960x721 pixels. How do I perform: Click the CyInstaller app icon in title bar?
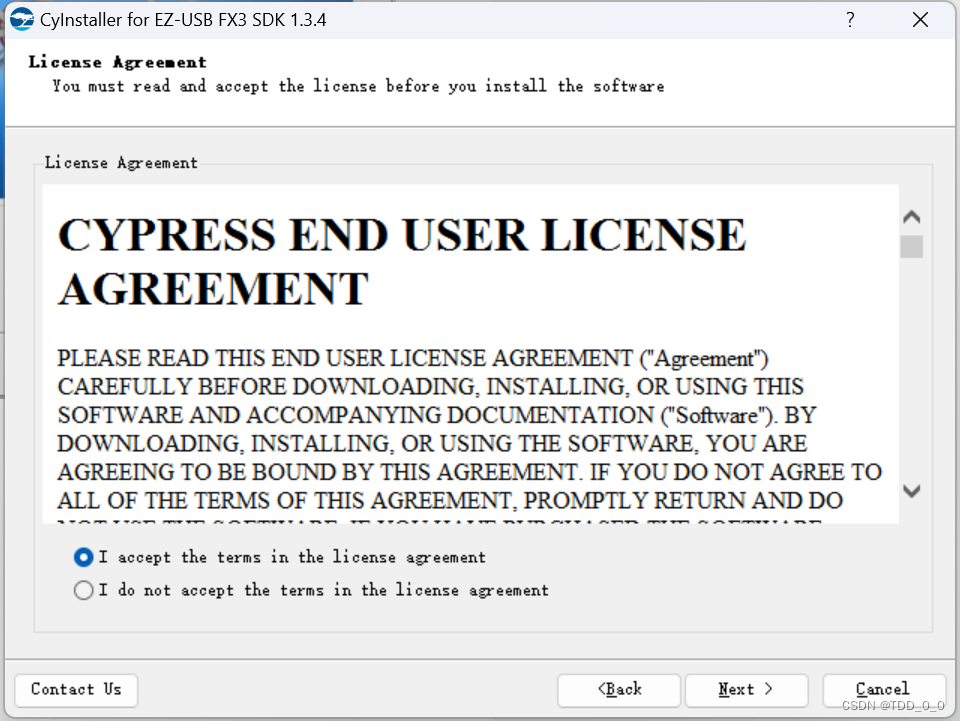point(22,20)
